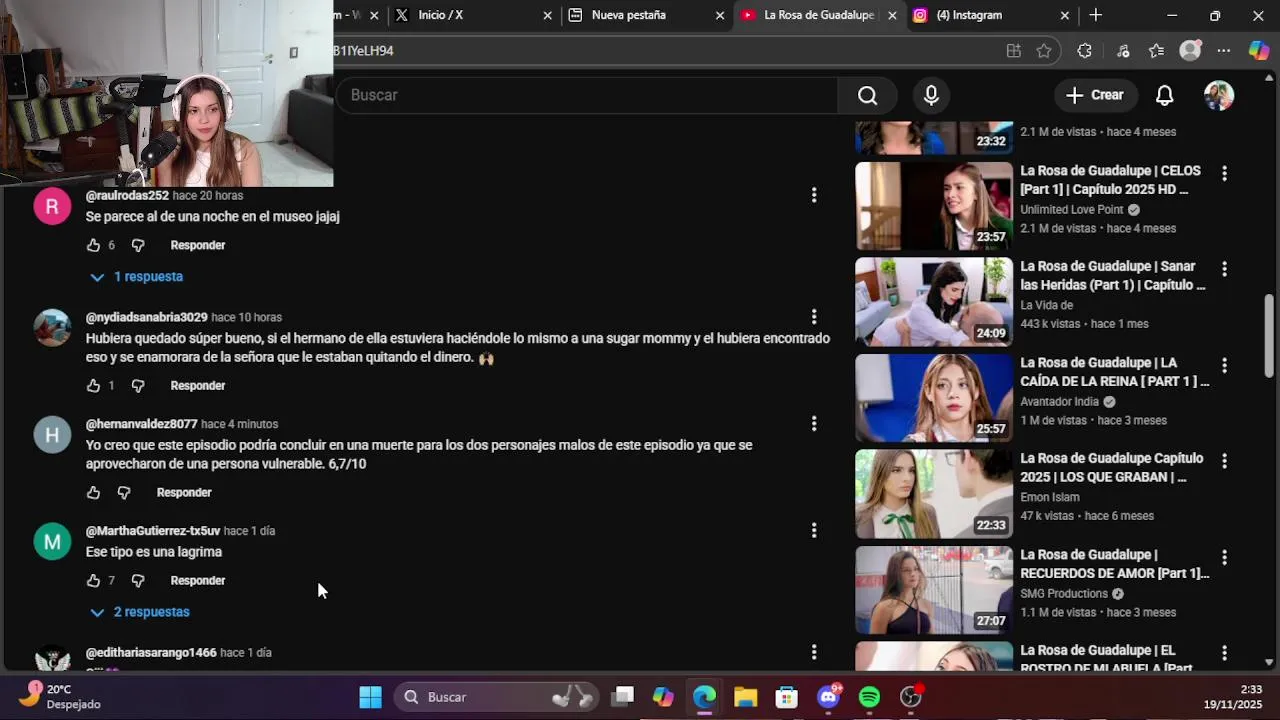Like the @raulrodas252 comment

pos(93,245)
